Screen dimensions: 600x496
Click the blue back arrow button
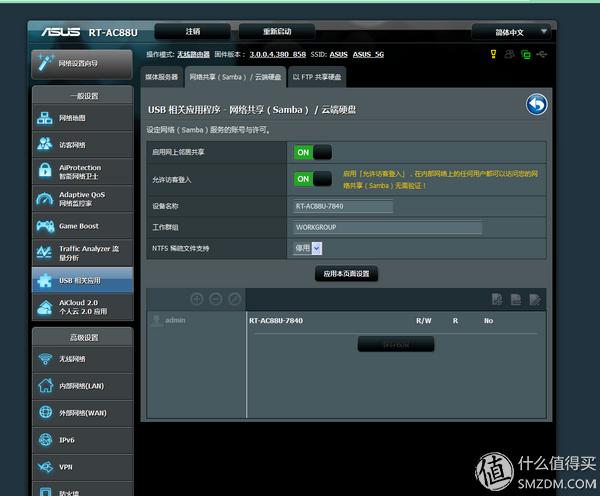pyautogui.click(x=536, y=104)
